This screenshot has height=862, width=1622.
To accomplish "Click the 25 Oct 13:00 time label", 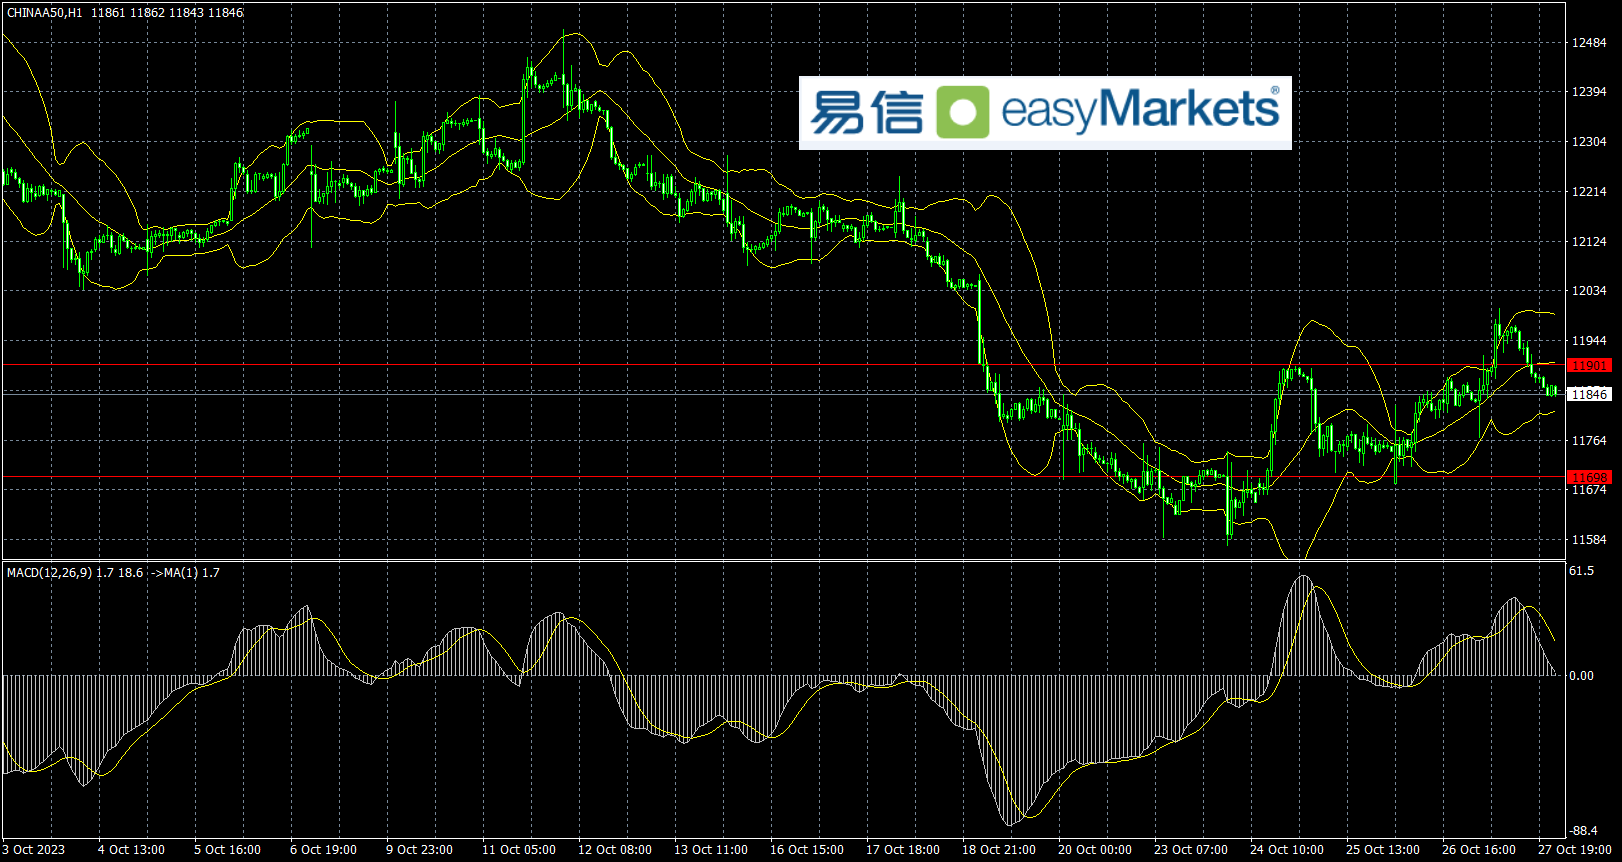I will [x=1383, y=850].
